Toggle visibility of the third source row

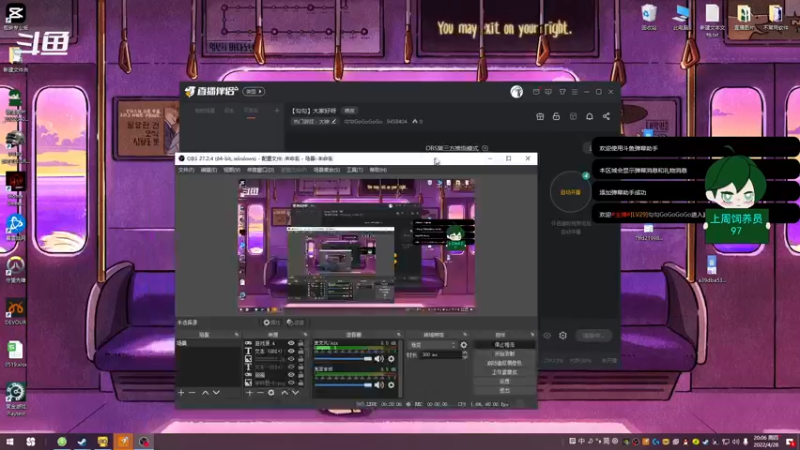click(291, 359)
